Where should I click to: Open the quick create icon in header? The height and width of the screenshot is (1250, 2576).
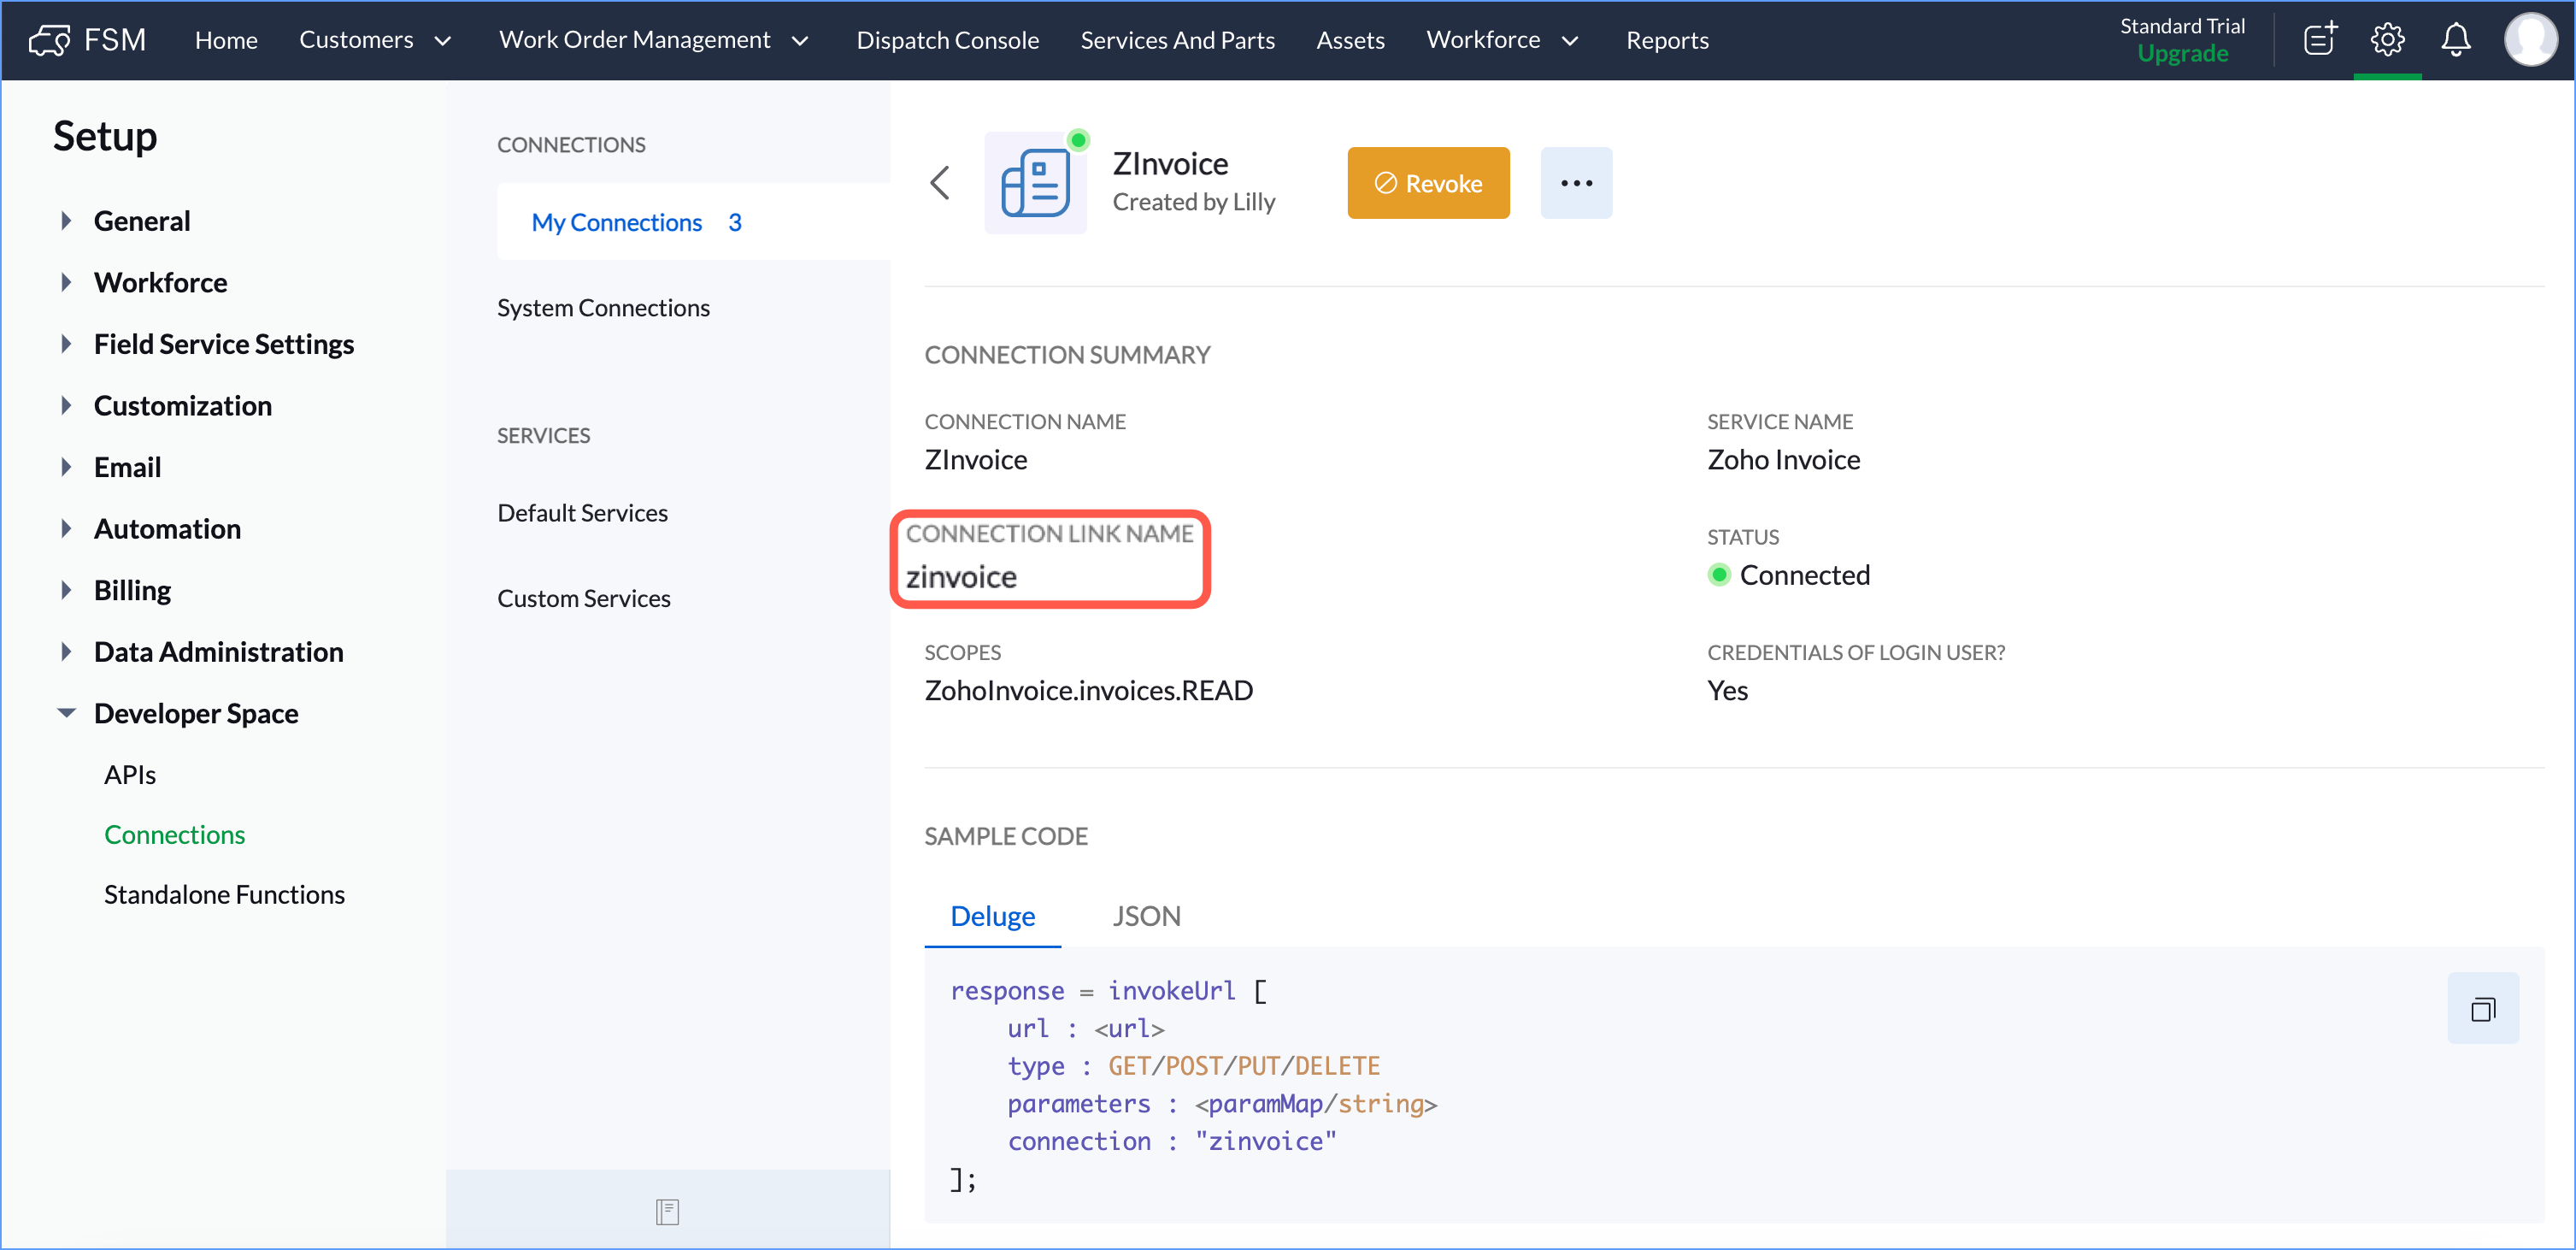click(2319, 40)
